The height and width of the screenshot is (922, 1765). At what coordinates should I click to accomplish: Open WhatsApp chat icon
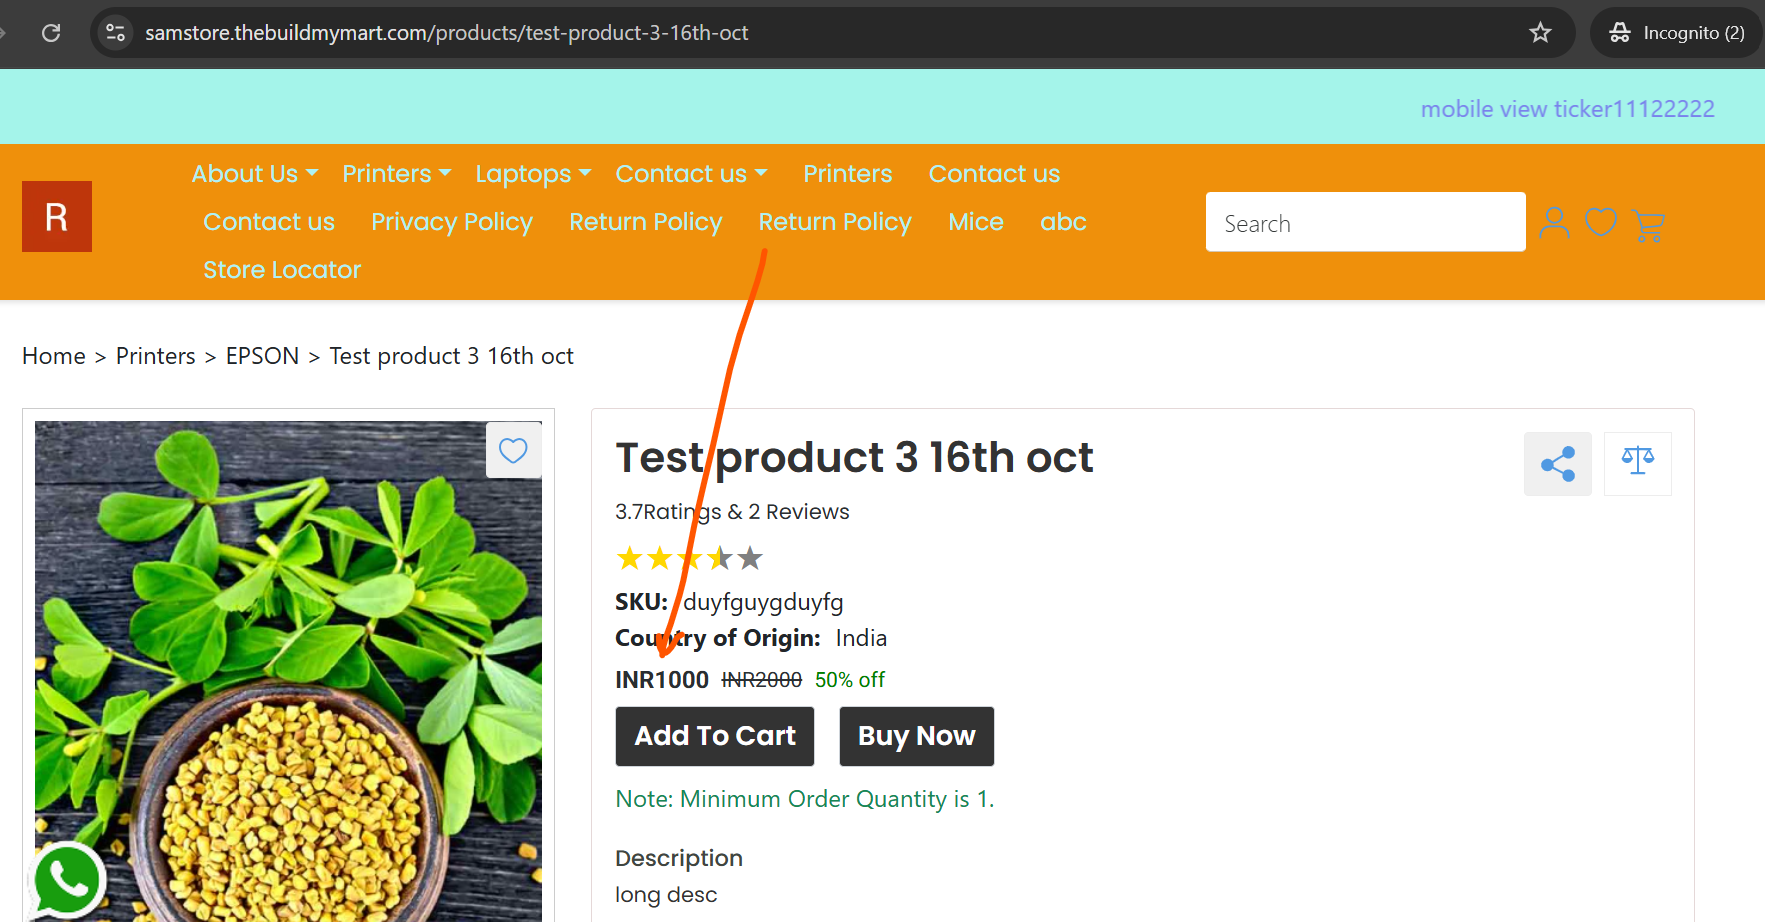tap(67, 881)
